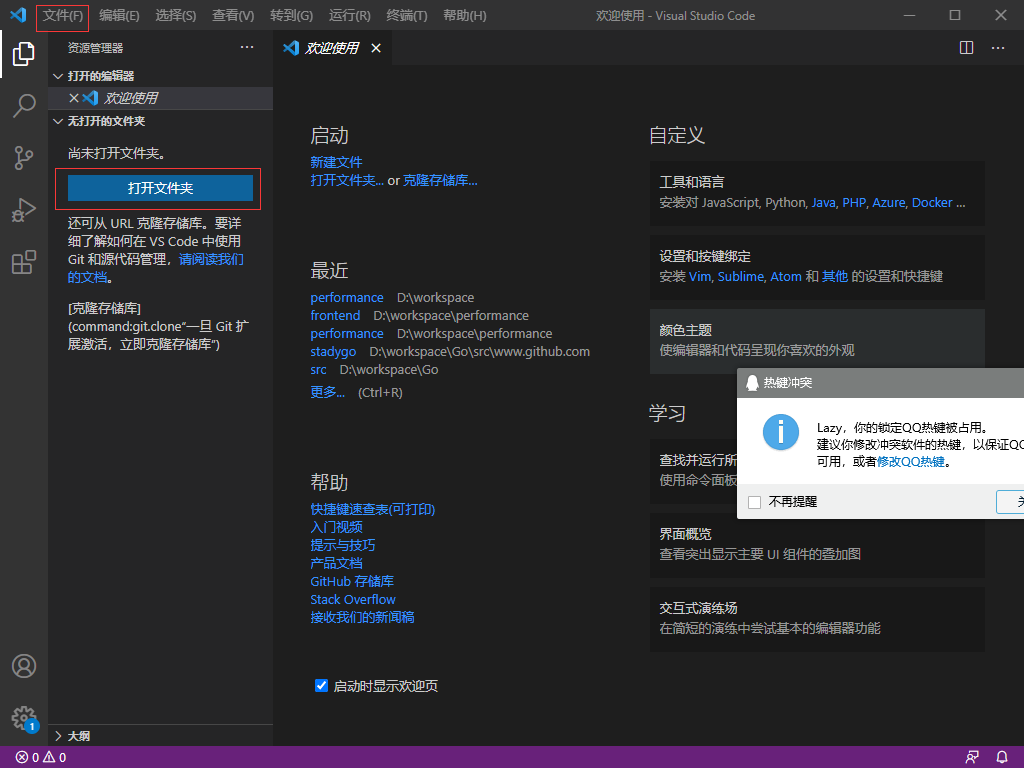Open the 交互式演练场 learning card
The image size is (1024, 768).
pos(817,618)
